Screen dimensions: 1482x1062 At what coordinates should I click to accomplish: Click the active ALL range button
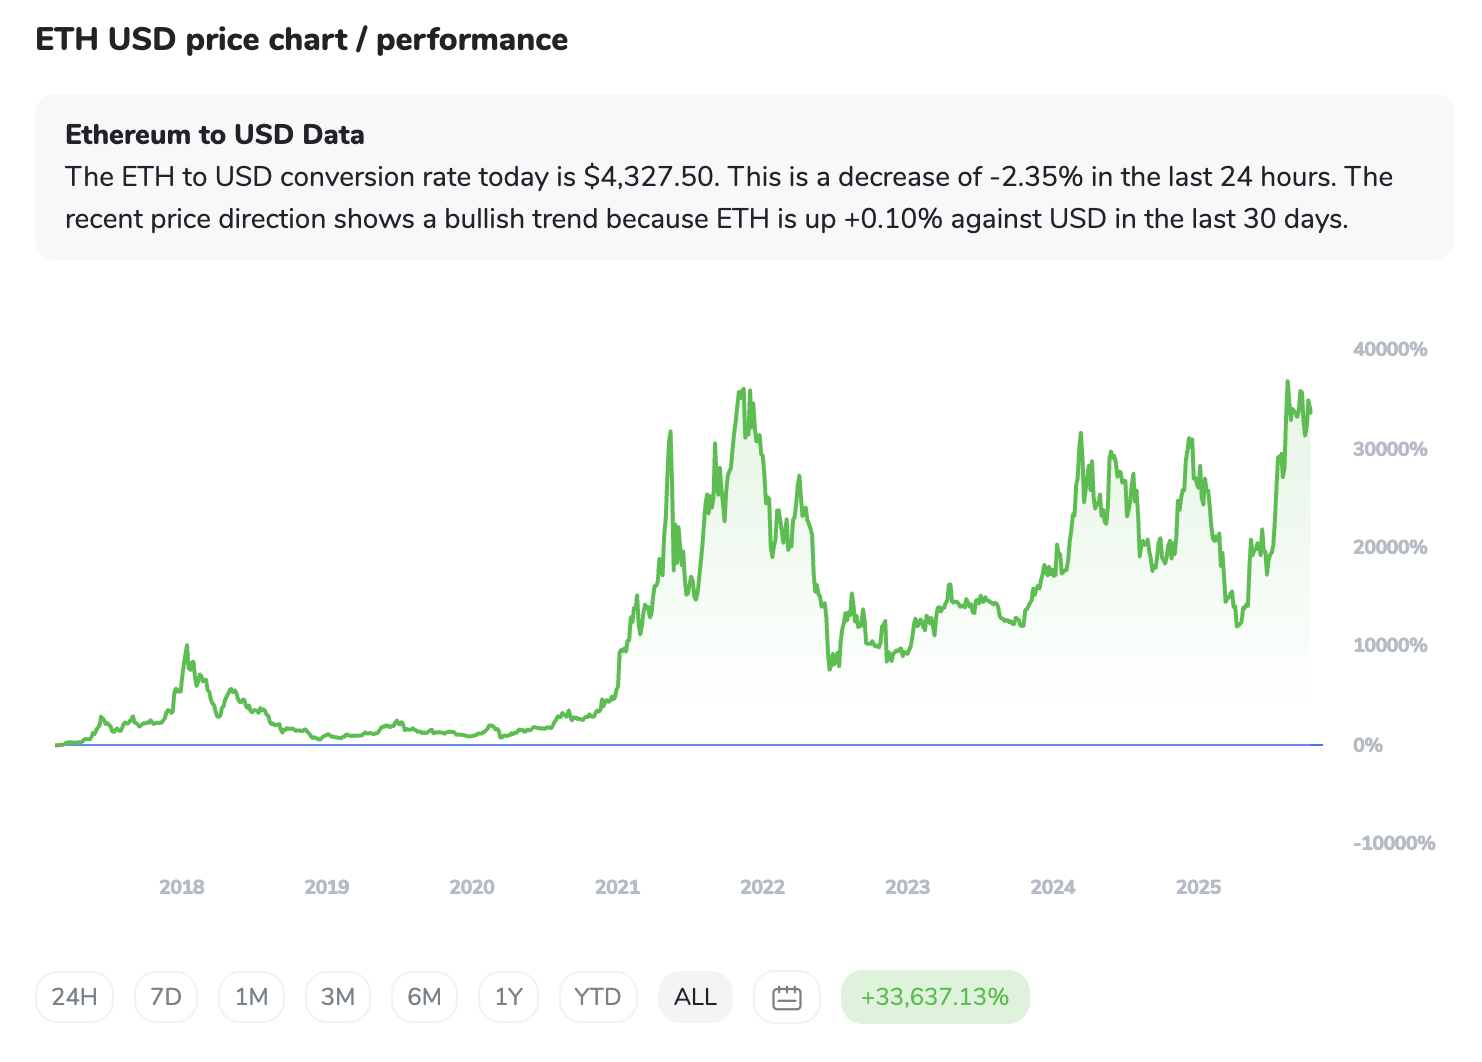pos(695,997)
